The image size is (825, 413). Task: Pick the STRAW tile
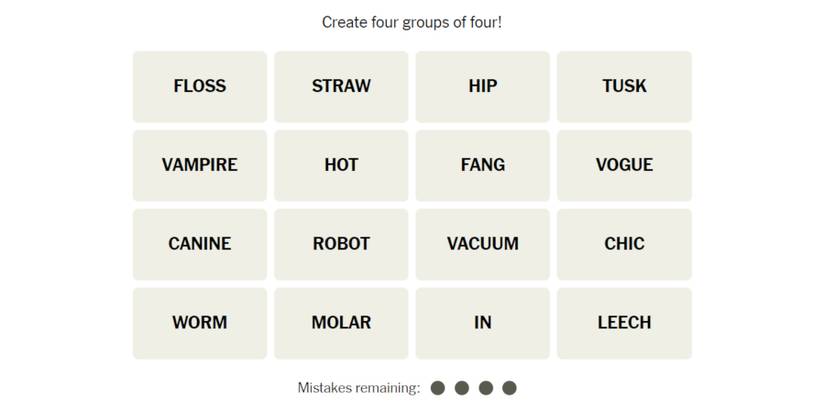341,86
